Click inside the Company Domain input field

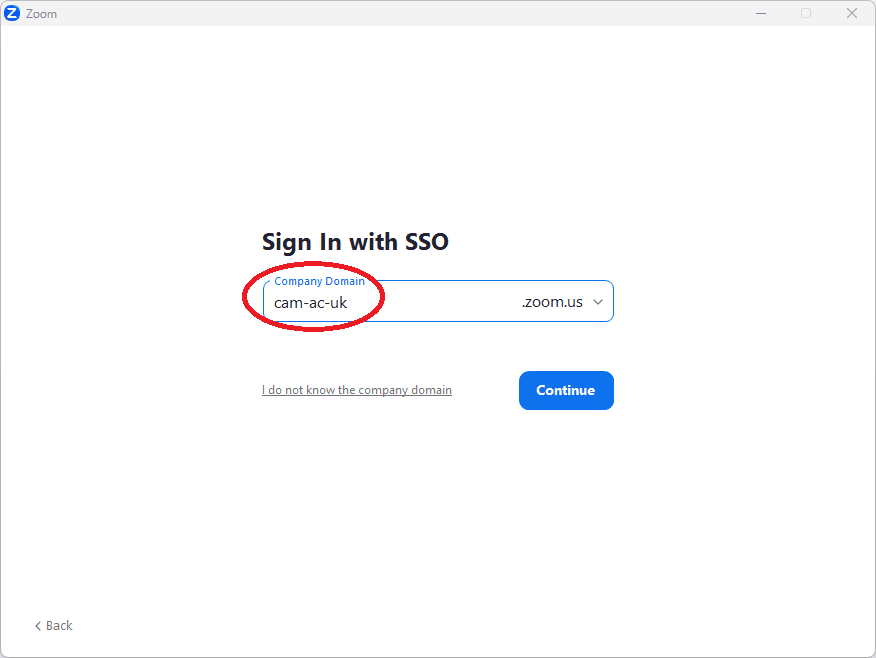[x=440, y=302]
